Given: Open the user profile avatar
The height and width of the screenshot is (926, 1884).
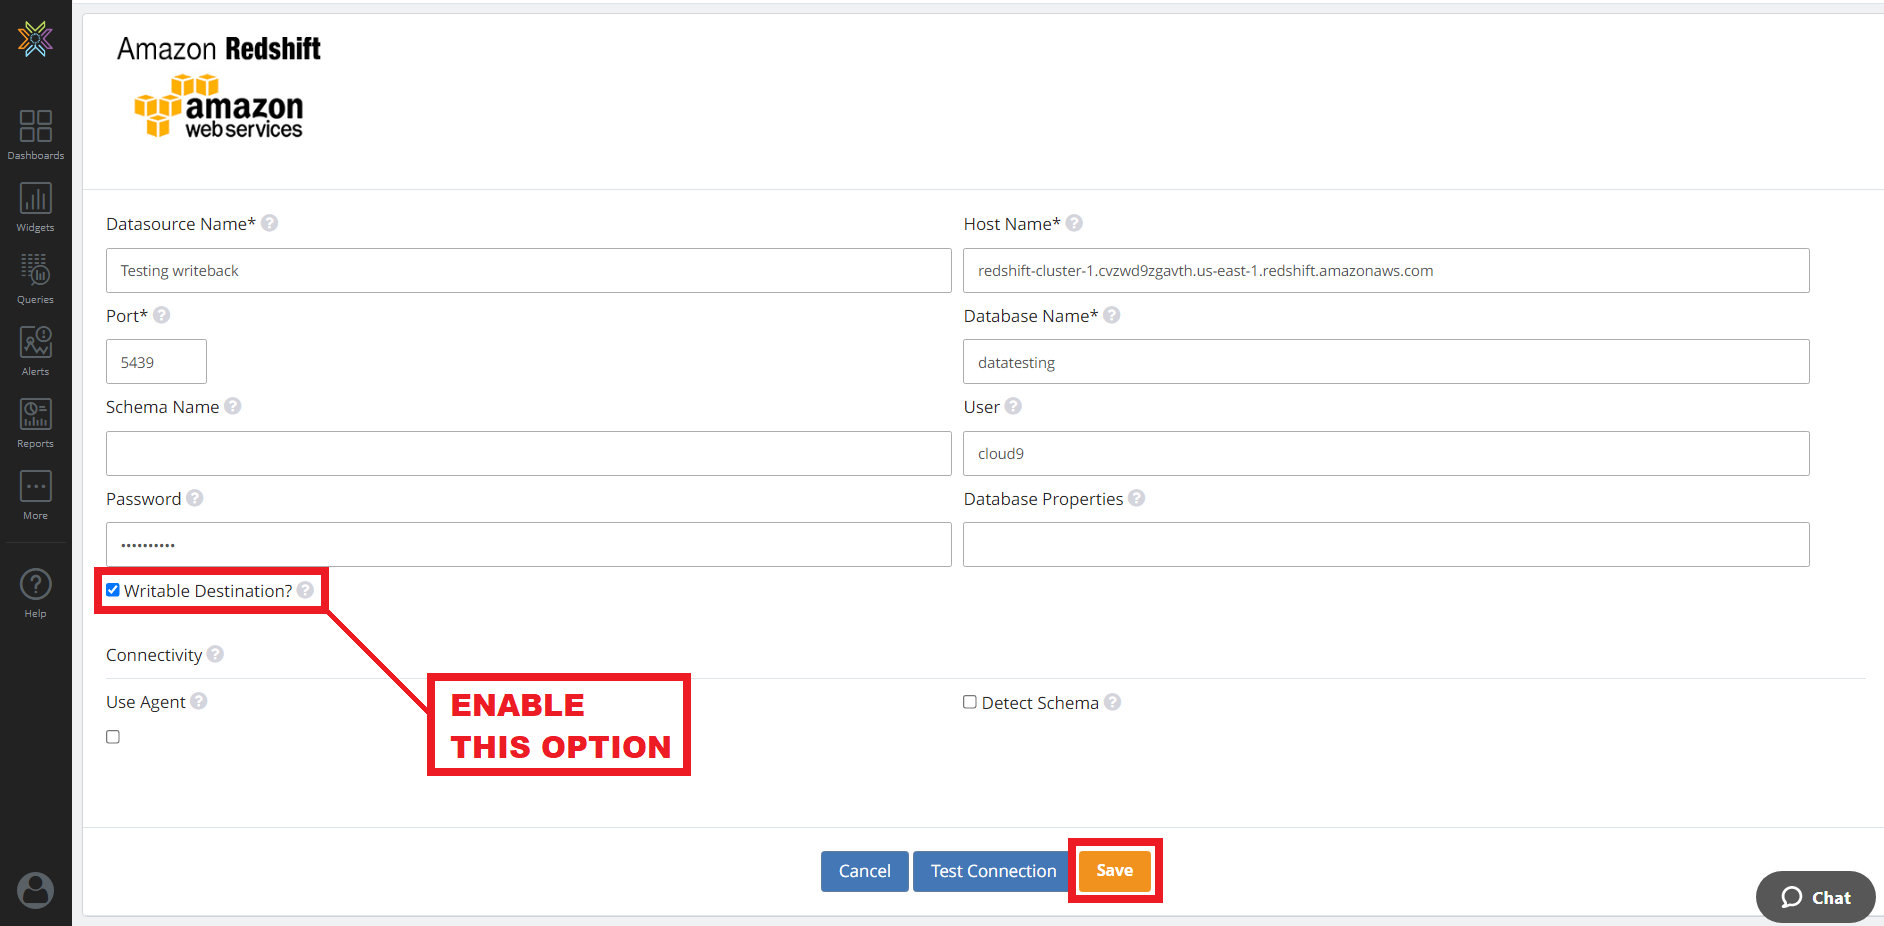Looking at the screenshot, I should coord(36,890).
